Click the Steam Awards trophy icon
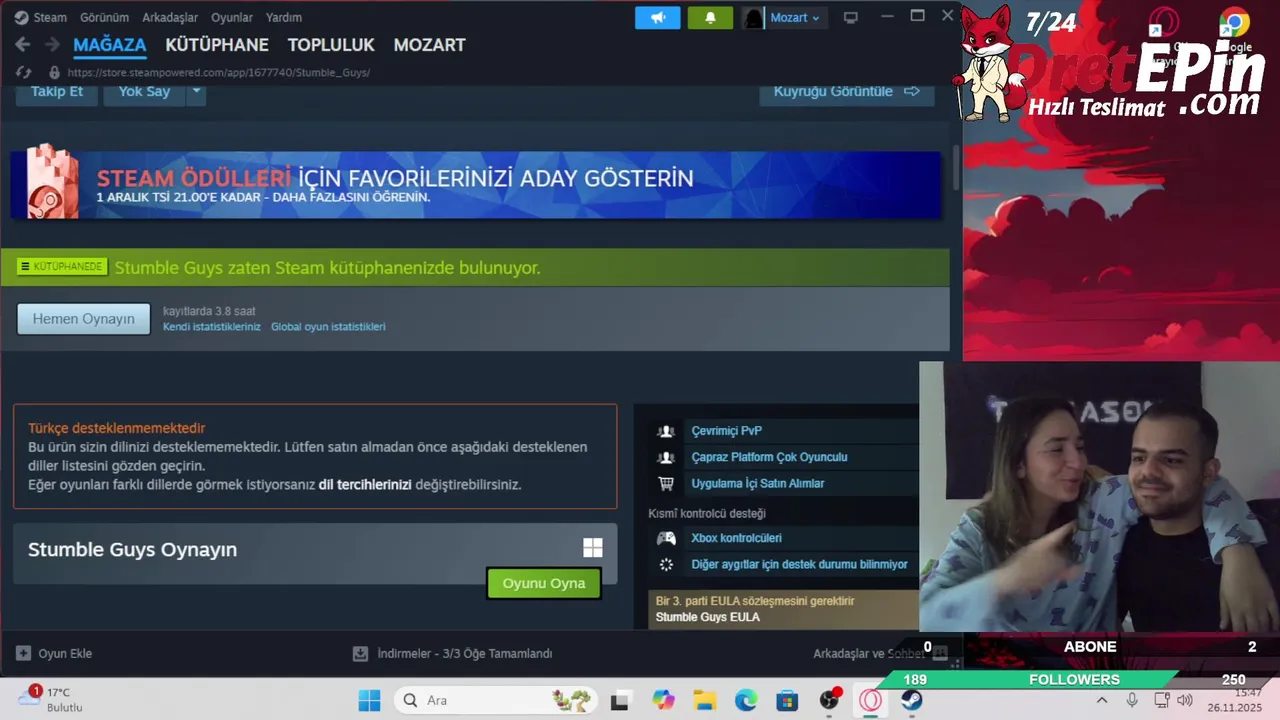The width and height of the screenshot is (1280, 720). pyautogui.click(x=52, y=182)
